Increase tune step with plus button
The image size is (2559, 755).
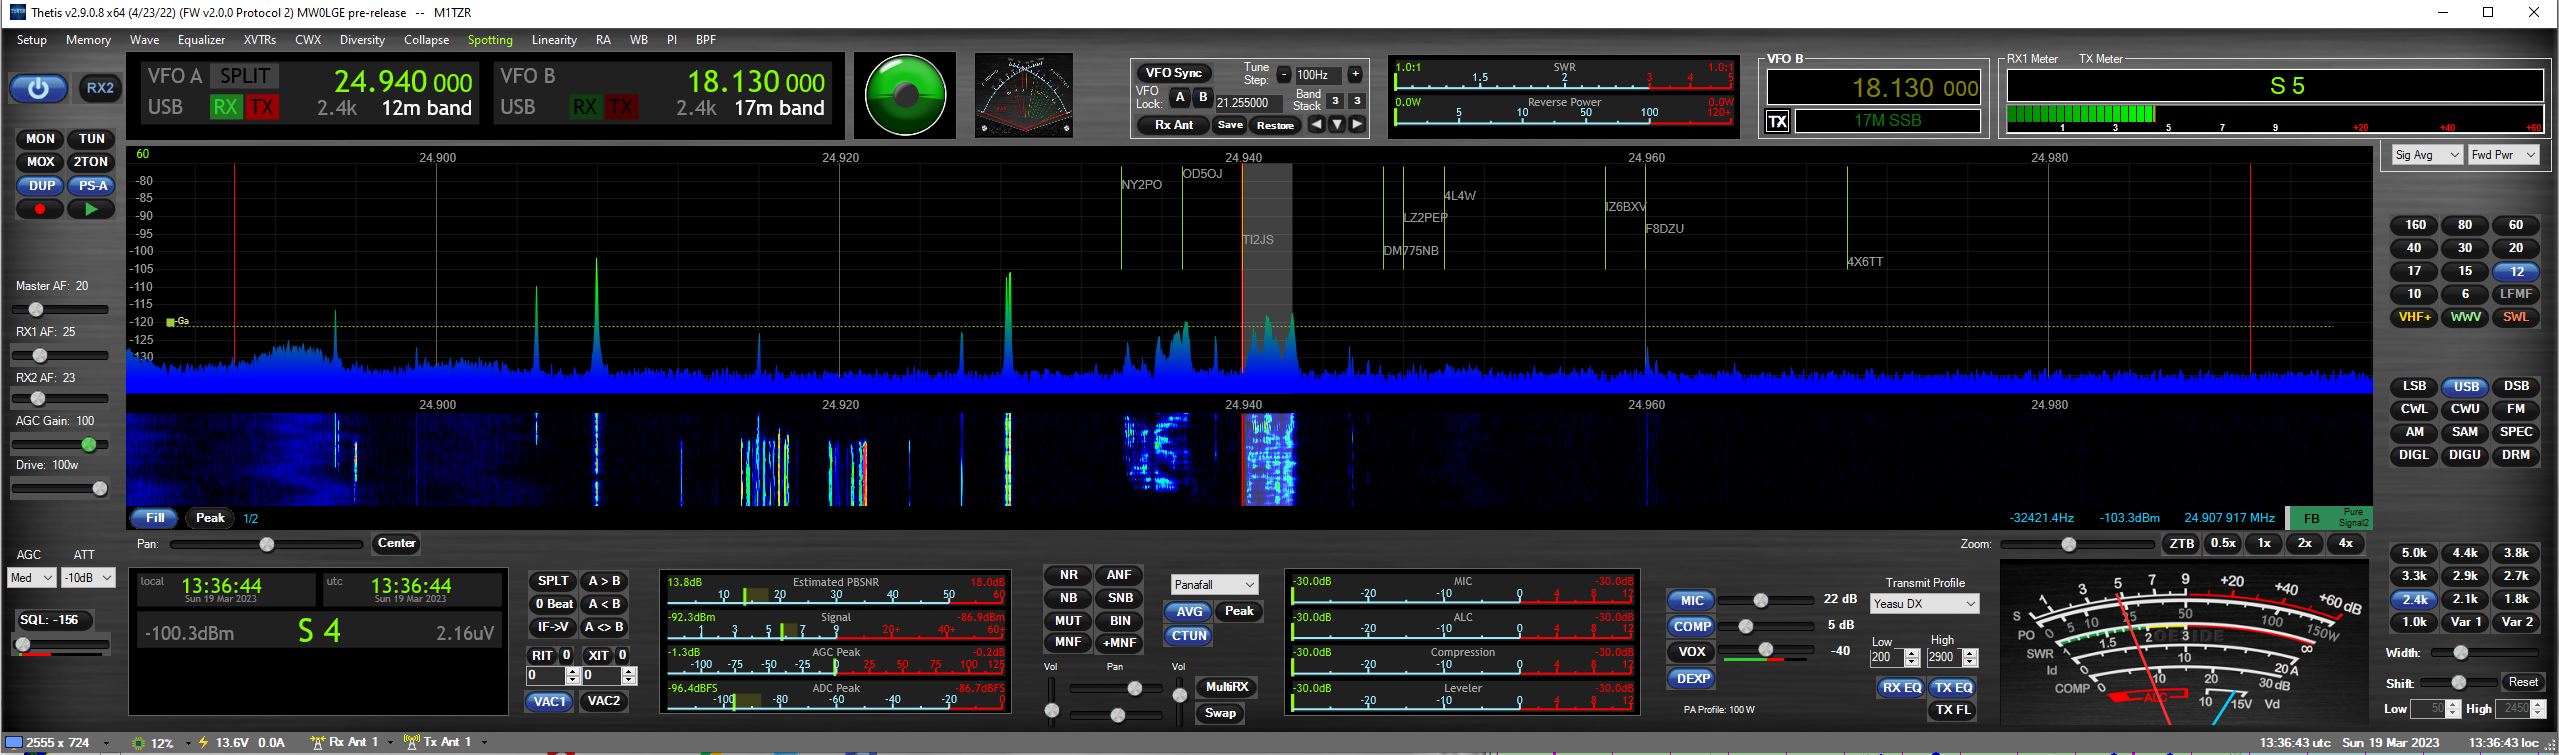[1355, 74]
